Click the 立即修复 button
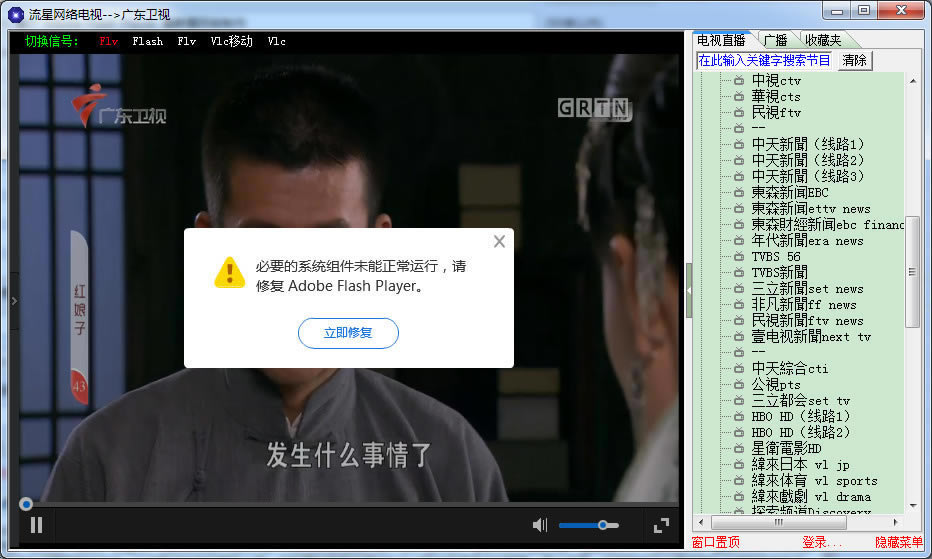Screen dimensions: 932x559 tap(348, 333)
